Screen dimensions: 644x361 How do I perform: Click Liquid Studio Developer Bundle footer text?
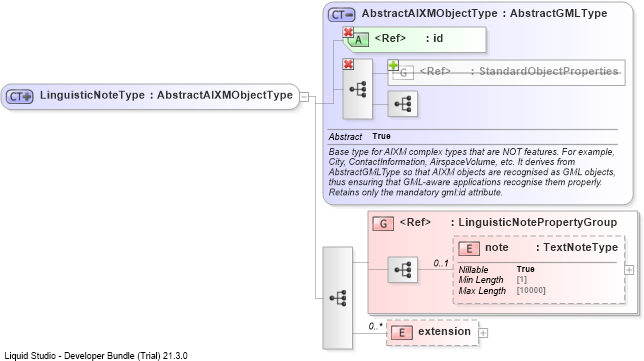(x=96, y=356)
